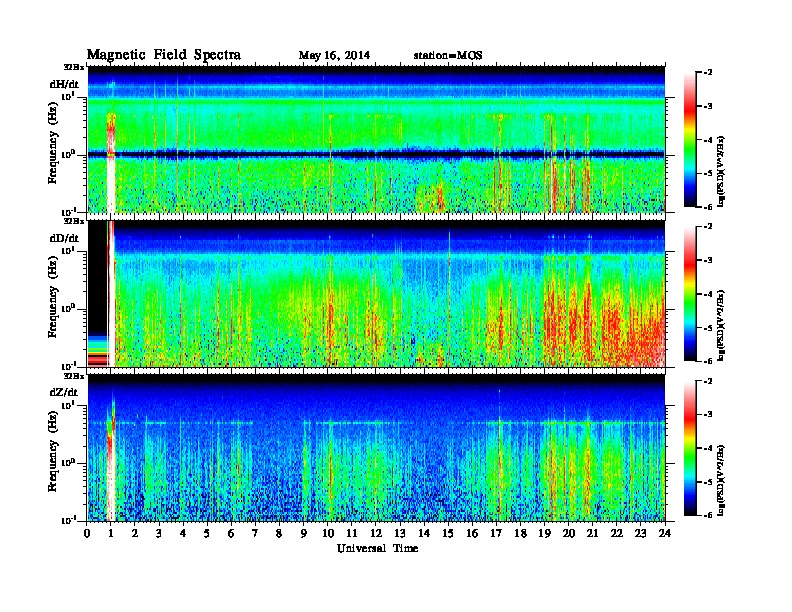Click "-4" on the dH/dt color scale

[708, 140]
